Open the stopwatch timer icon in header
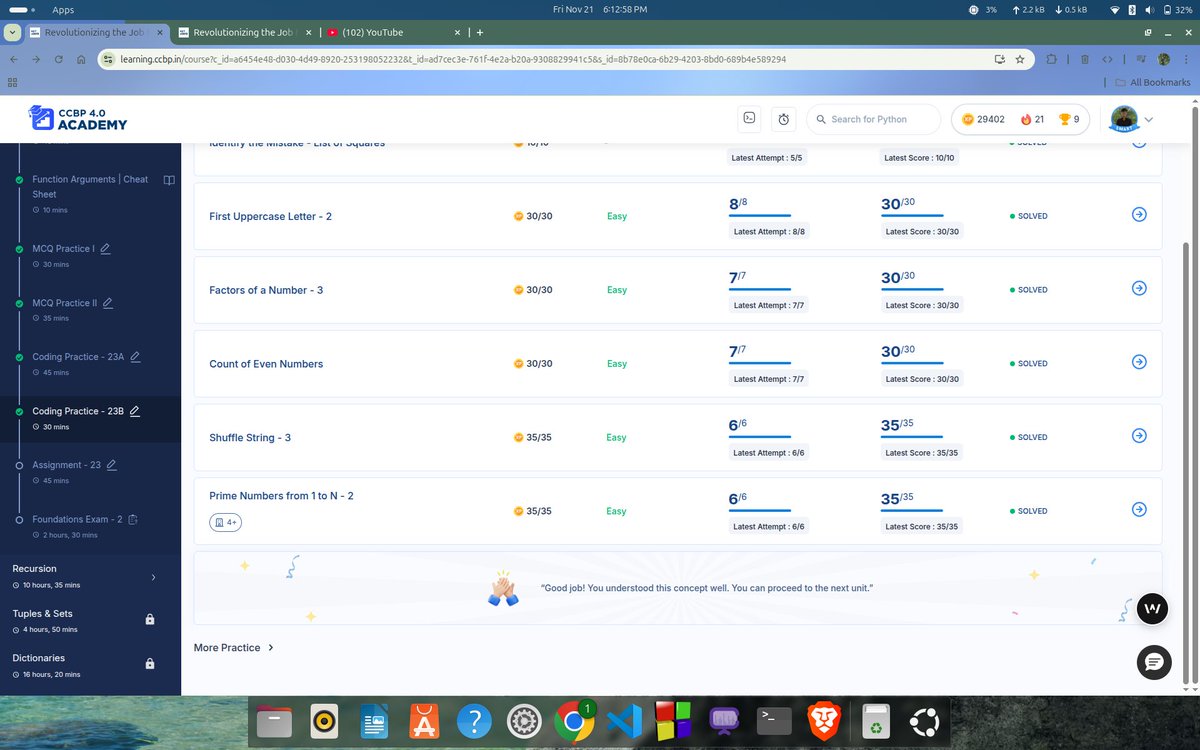 (784, 119)
